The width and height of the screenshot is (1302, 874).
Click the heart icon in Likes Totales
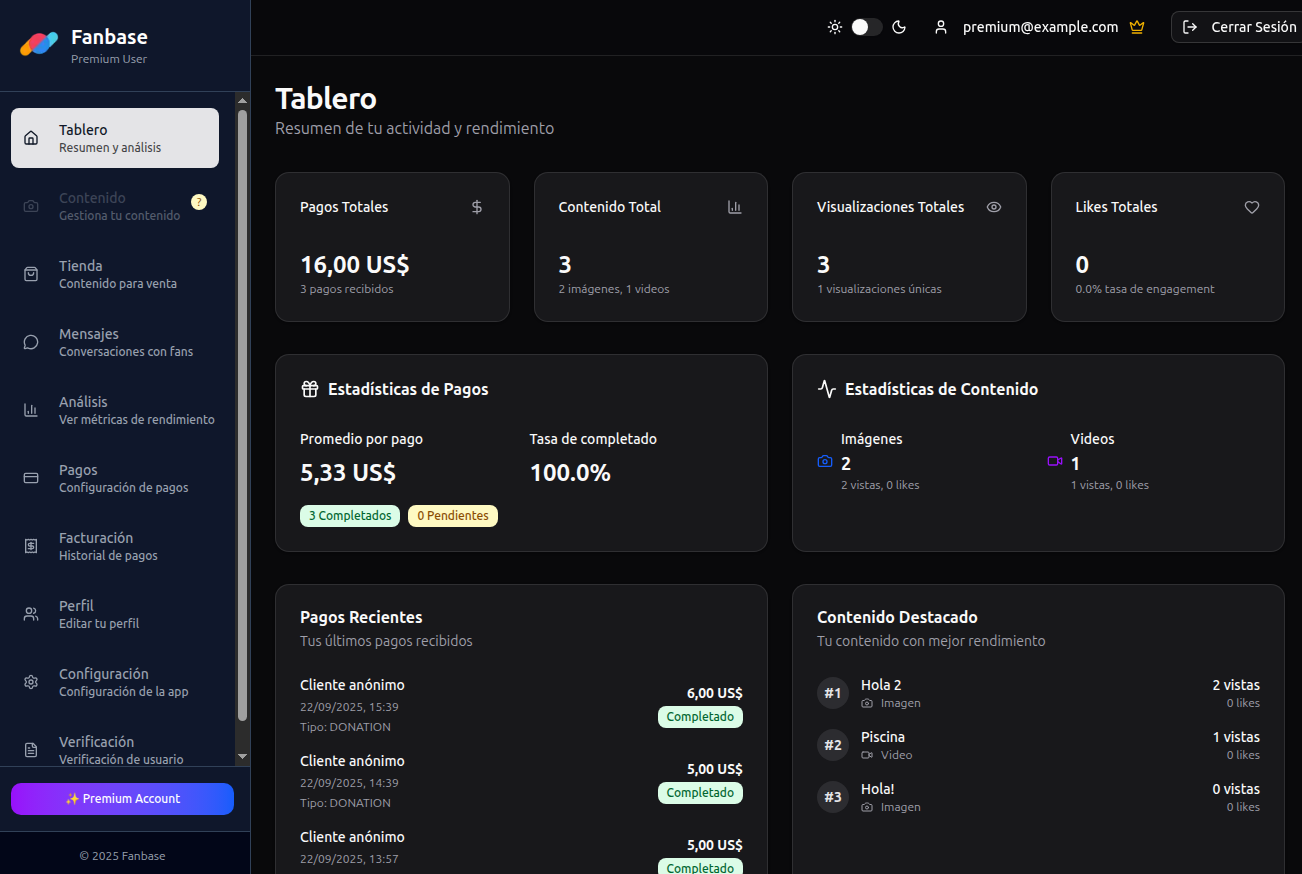[x=1252, y=207]
